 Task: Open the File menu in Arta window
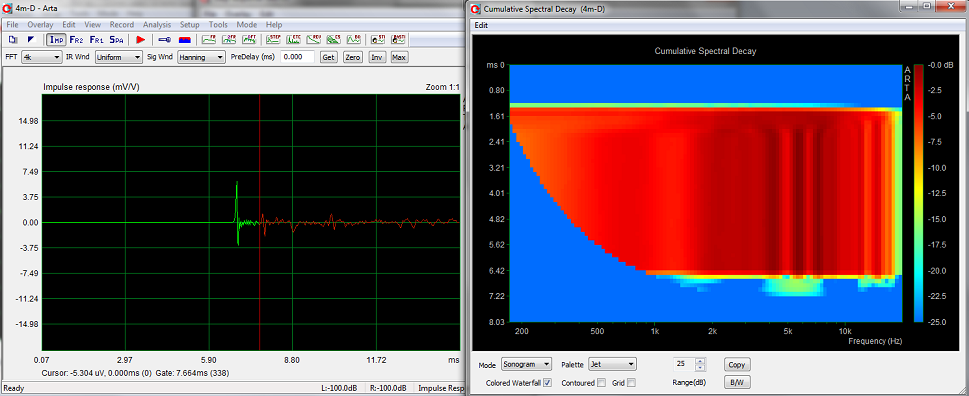pyautogui.click(x=12, y=25)
